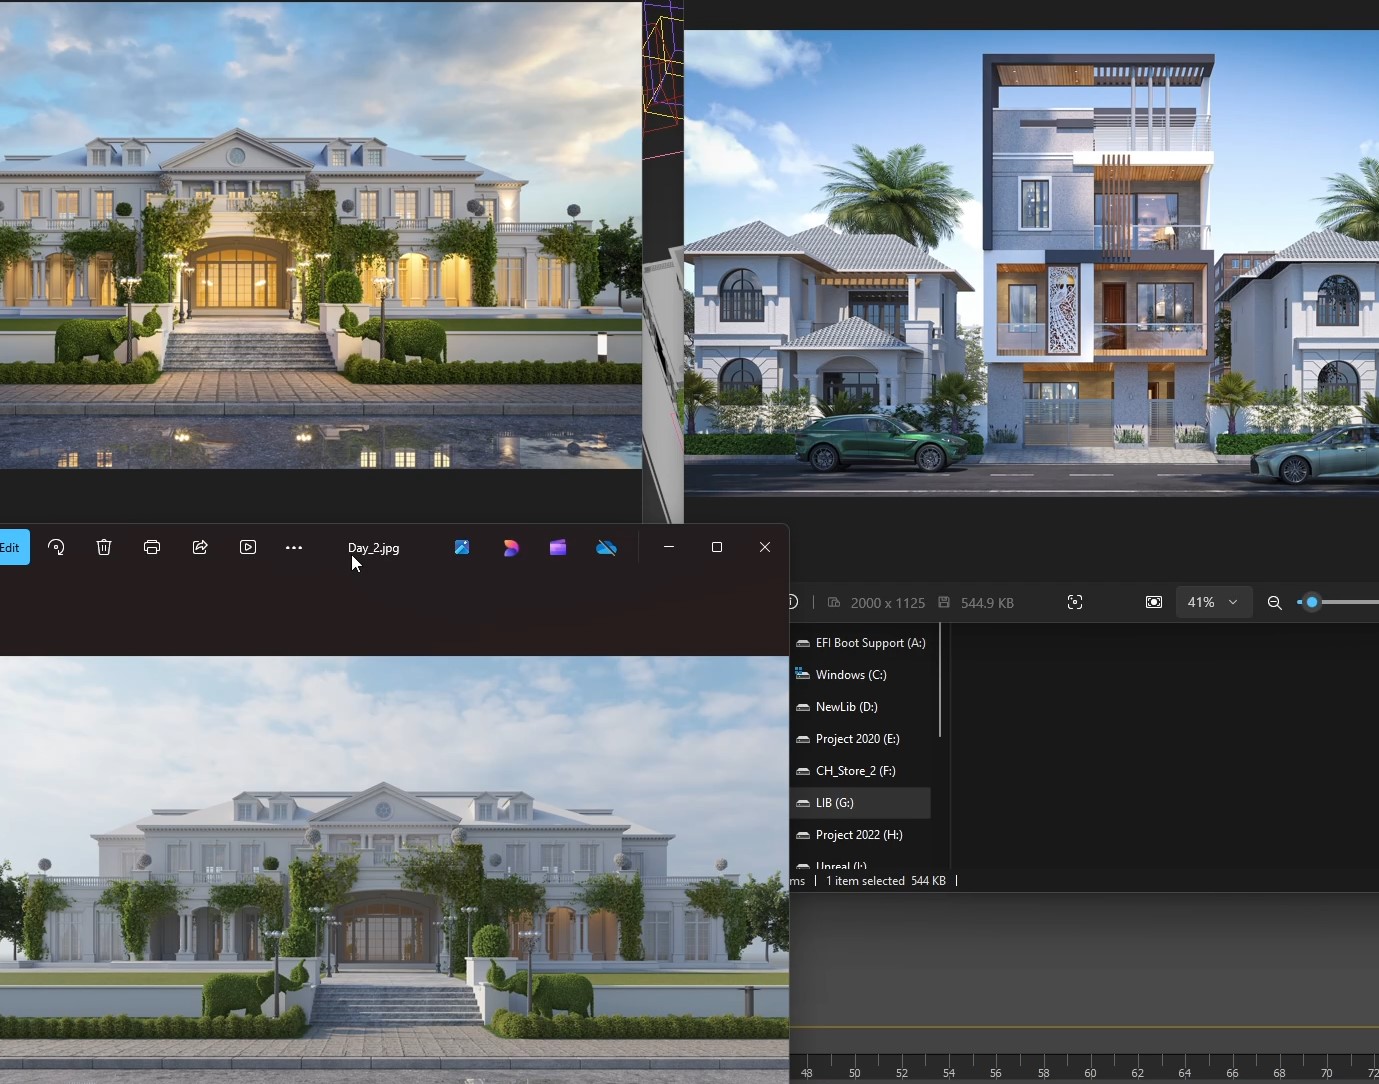
Task: Open Clipchamp video editor icon
Action: (x=558, y=547)
